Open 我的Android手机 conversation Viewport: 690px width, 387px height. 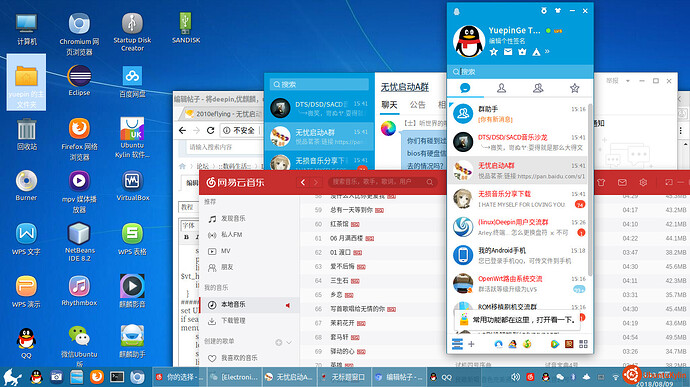click(518, 255)
